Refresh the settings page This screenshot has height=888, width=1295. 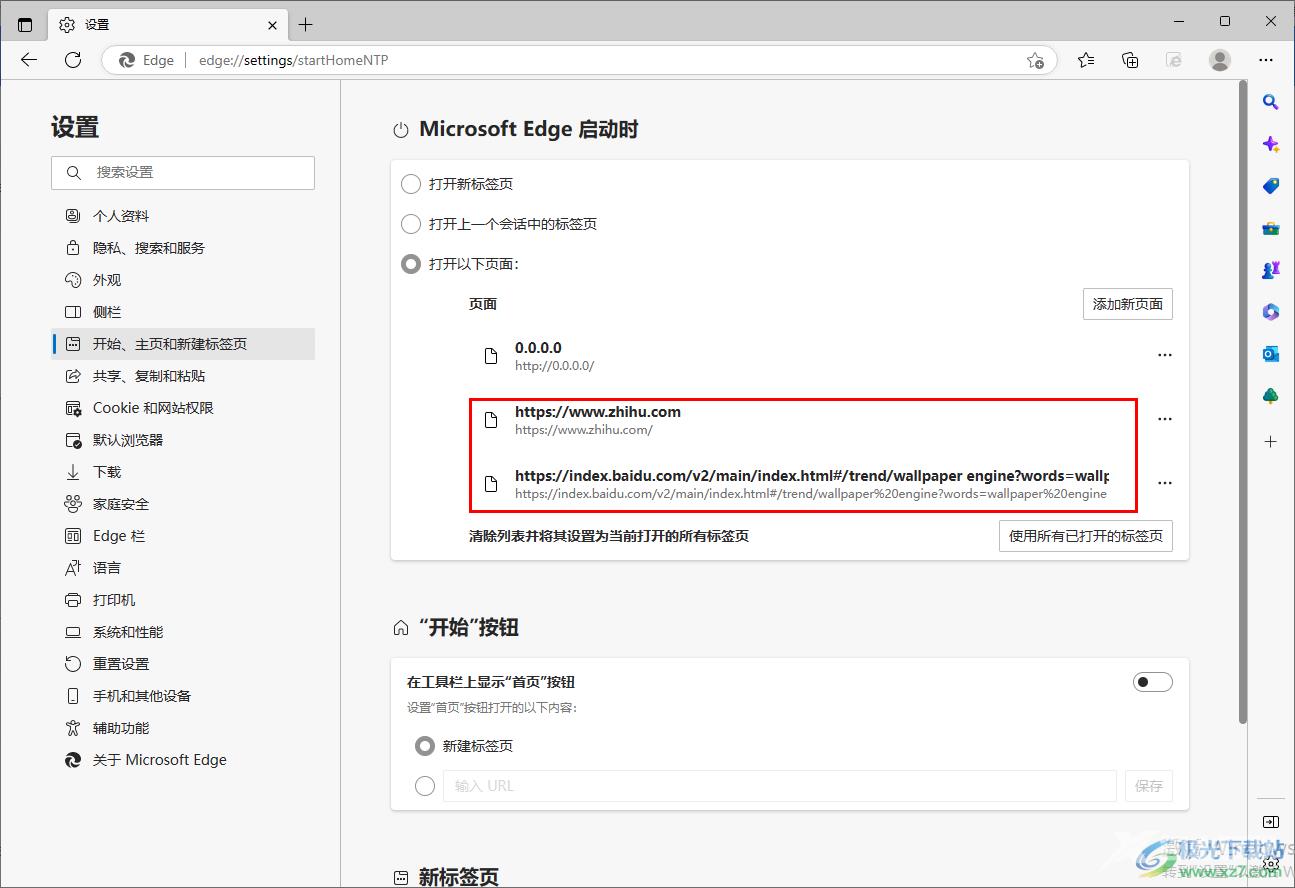coord(73,60)
